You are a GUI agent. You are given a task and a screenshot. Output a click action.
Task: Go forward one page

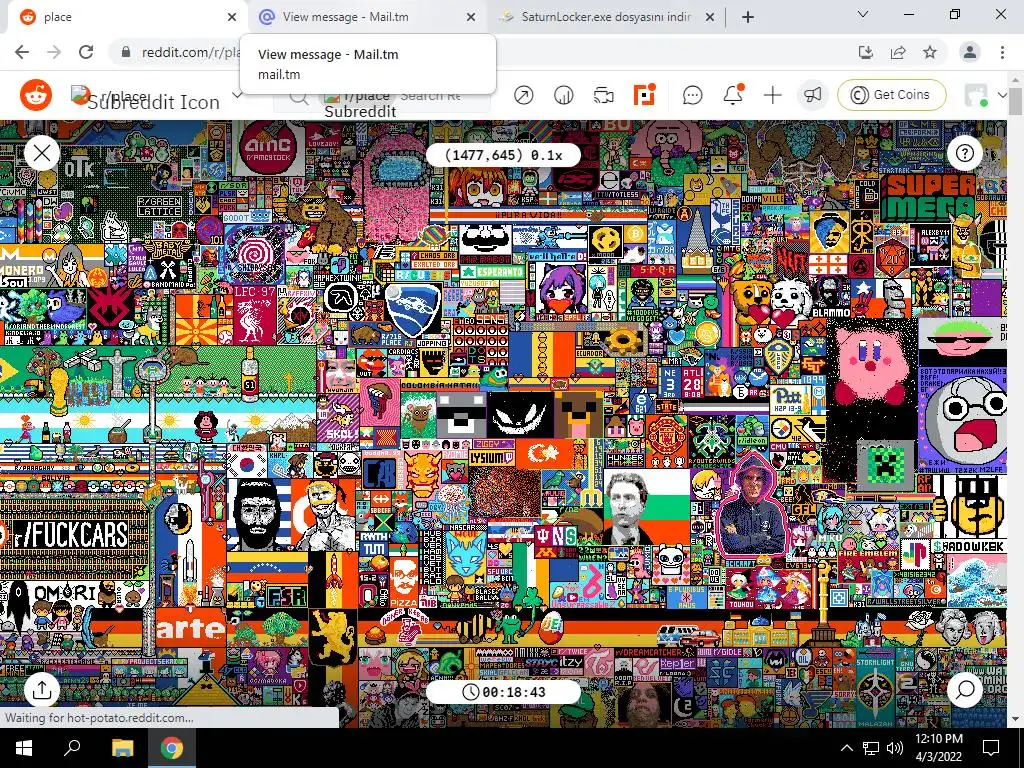(x=54, y=52)
